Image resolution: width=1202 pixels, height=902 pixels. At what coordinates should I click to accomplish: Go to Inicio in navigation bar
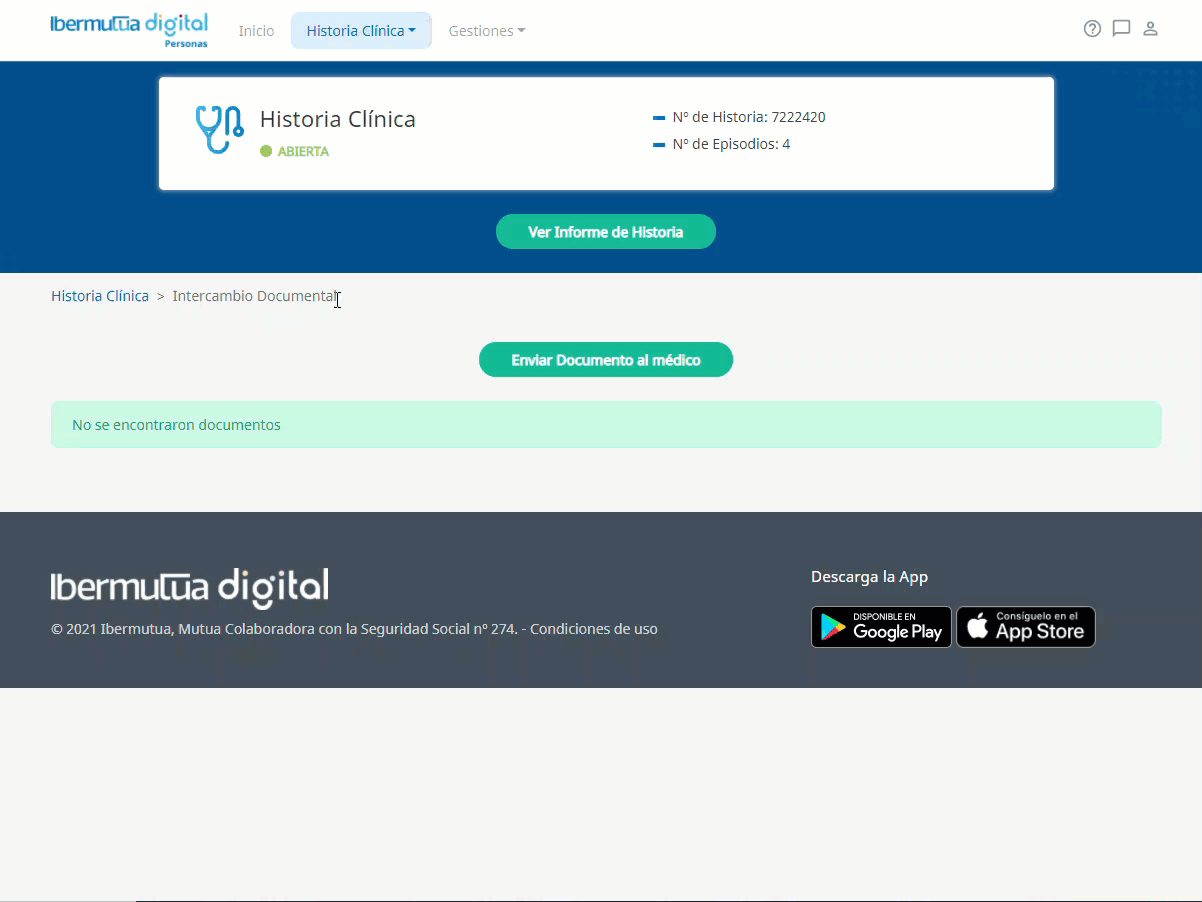(256, 31)
